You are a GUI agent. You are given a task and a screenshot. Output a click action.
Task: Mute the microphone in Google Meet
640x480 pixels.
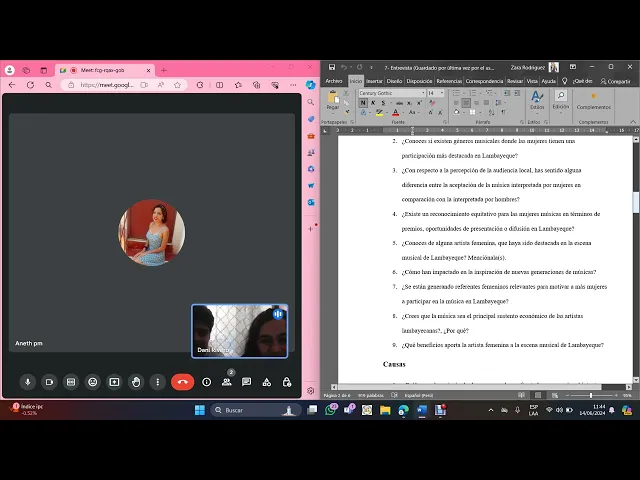click(x=28, y=382)
